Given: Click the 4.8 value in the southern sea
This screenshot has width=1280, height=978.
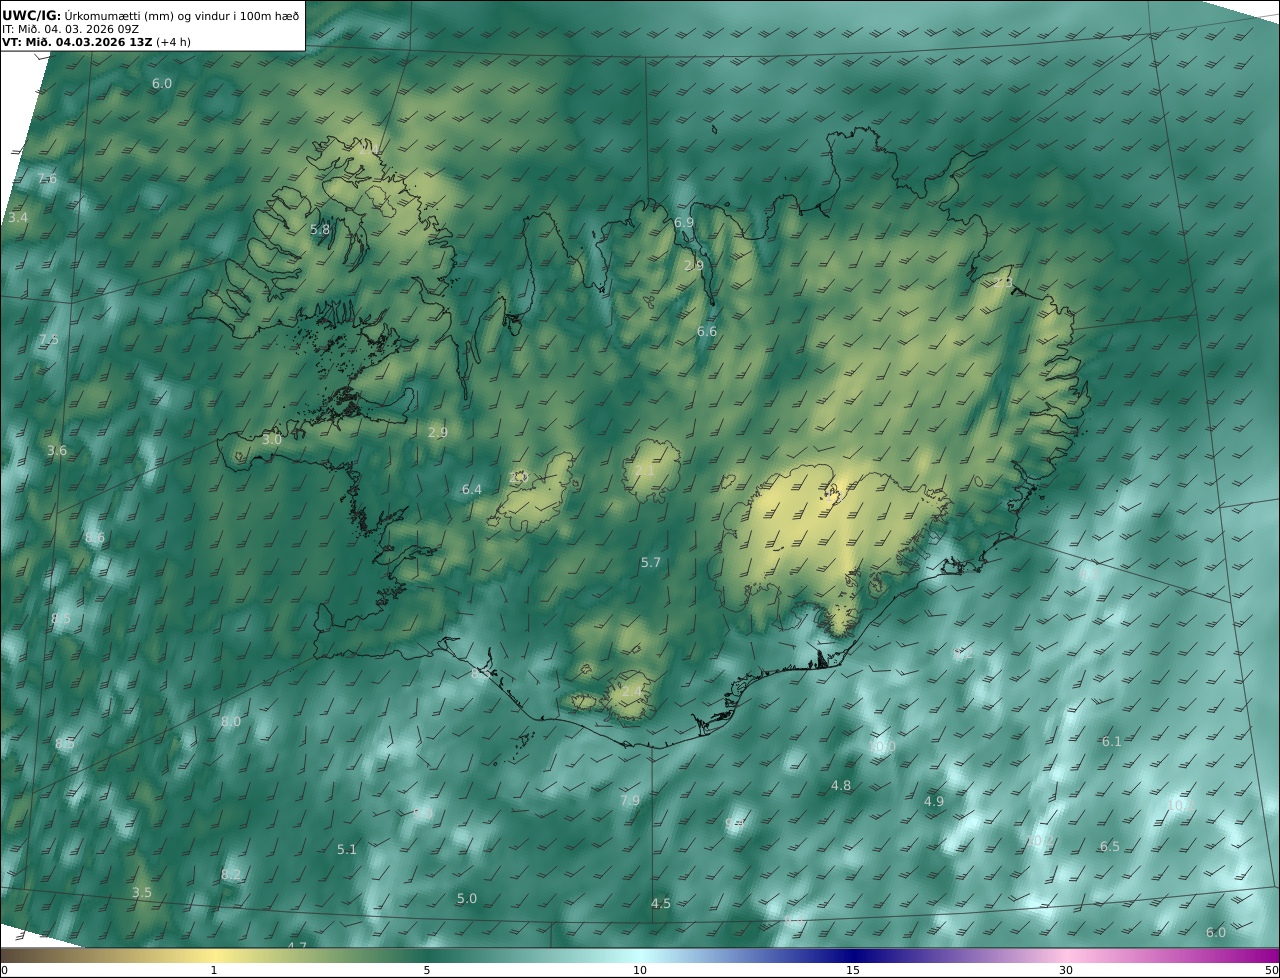Looking at the screenshot, I should (841, 785).
